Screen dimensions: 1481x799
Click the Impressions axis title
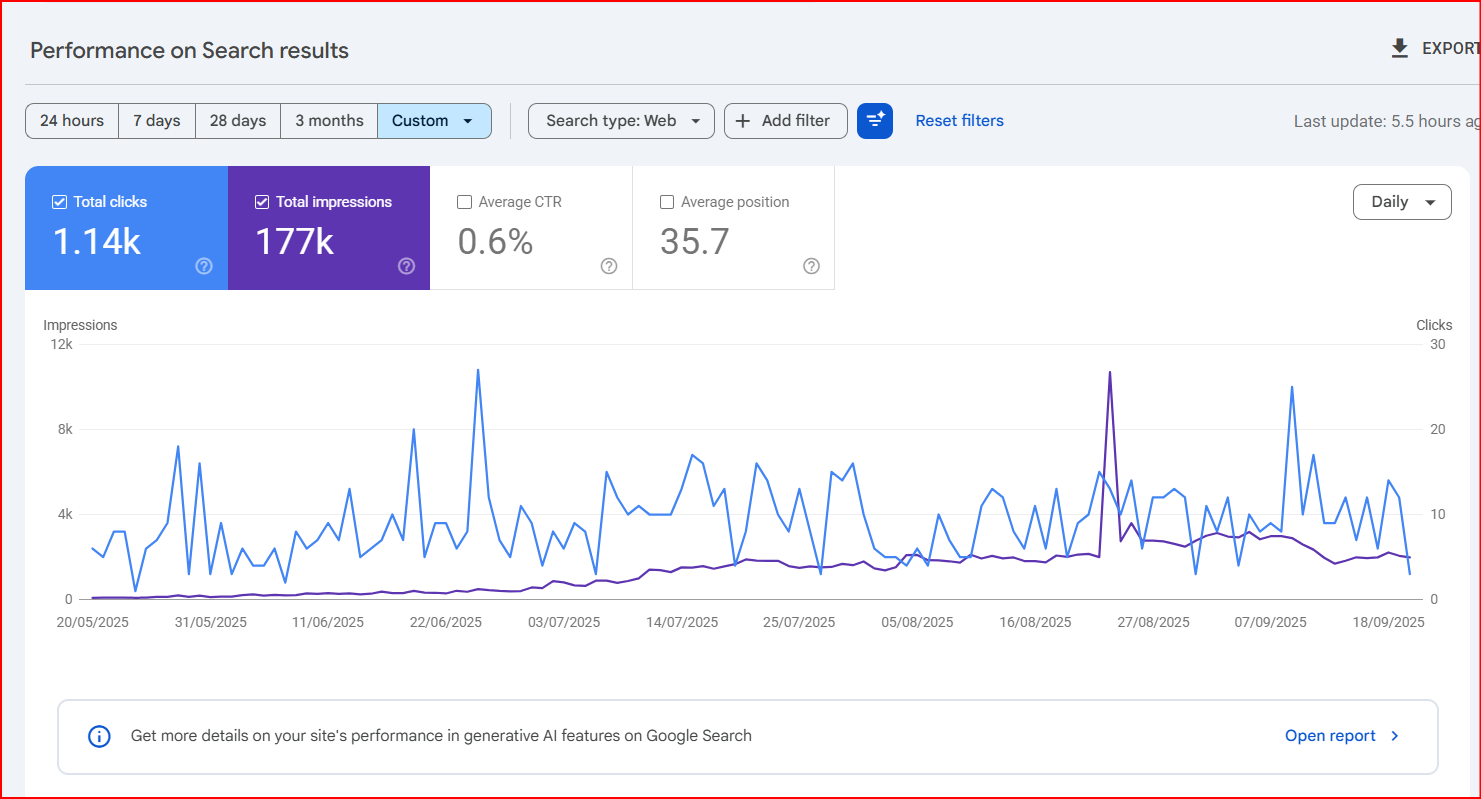80,325
